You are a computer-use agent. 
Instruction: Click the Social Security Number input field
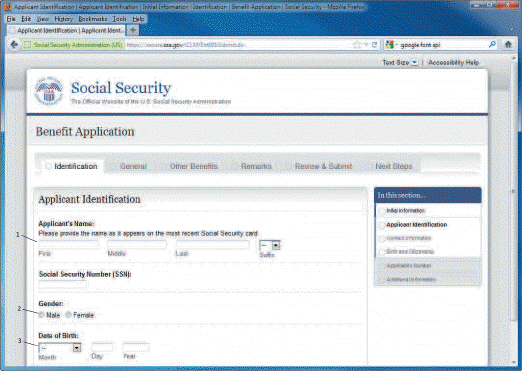point(63,285)
